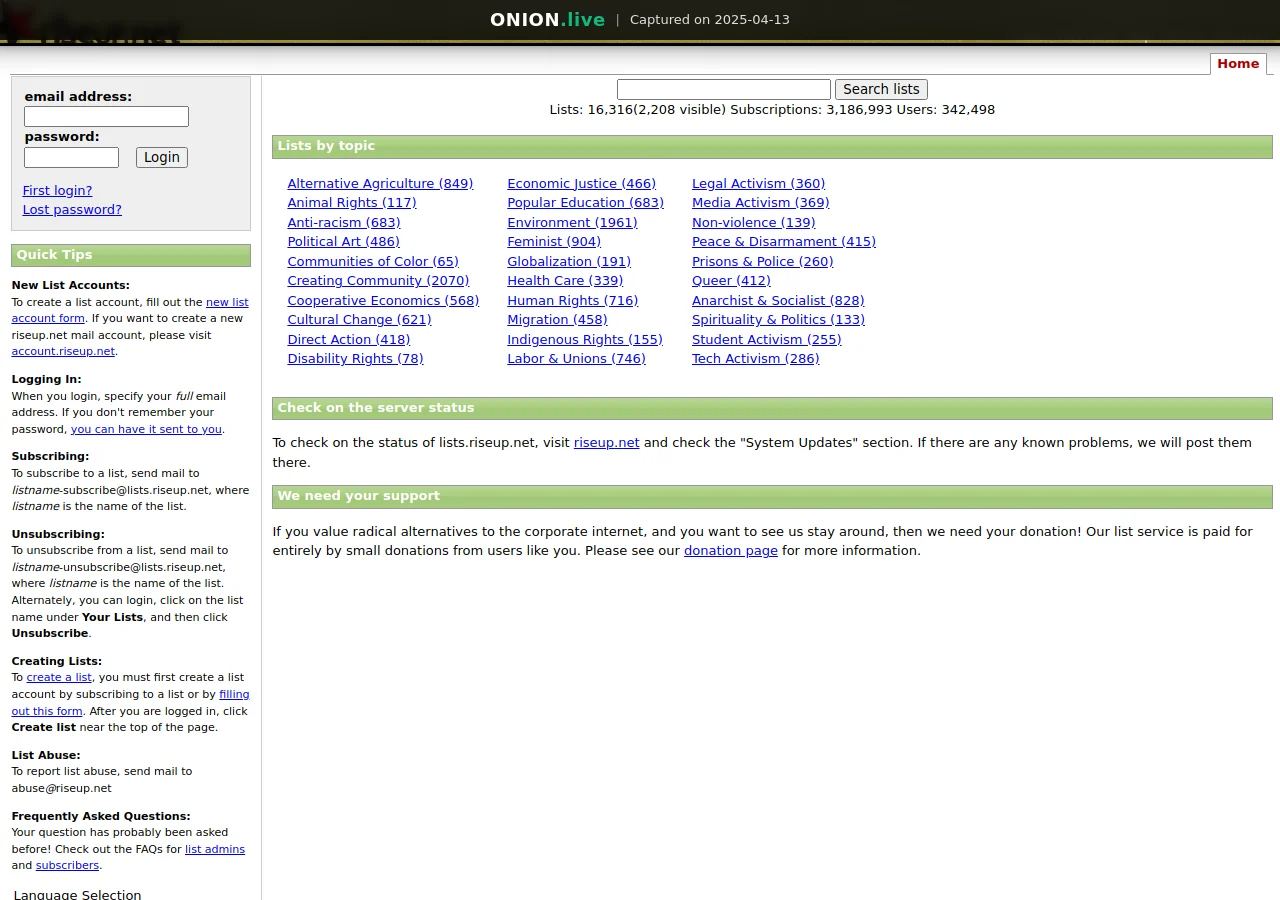Open Labor & Unions (746) topic
The height and width of the screenshot is (900, 1280).
pos(576,359)
